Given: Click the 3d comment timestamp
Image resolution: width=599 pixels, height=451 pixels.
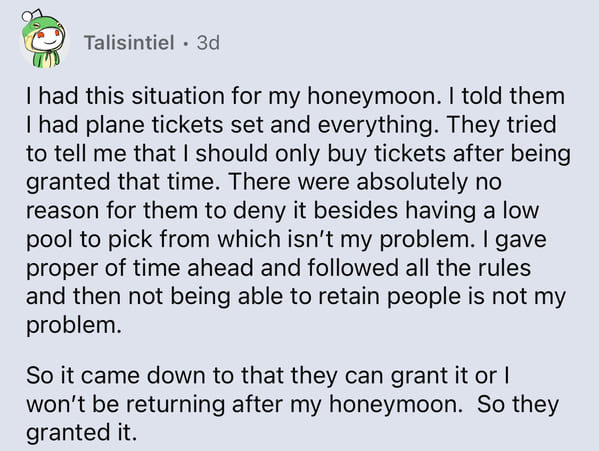Looking at the screenshot, I should coord(208,42).
